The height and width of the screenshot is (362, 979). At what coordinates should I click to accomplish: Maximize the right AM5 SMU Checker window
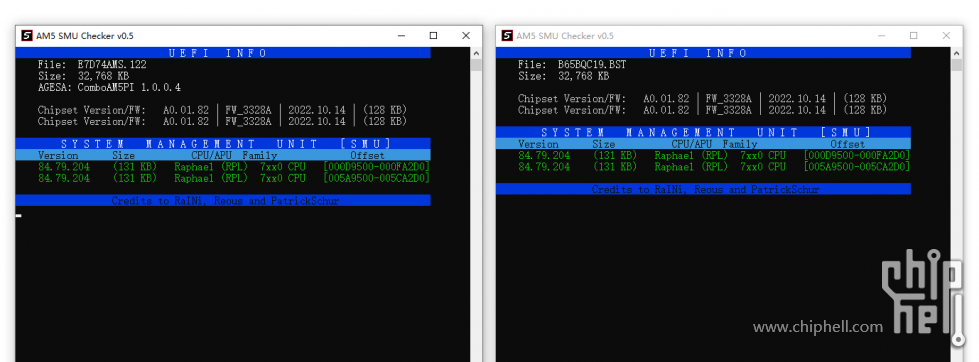(x=913, y=36)
